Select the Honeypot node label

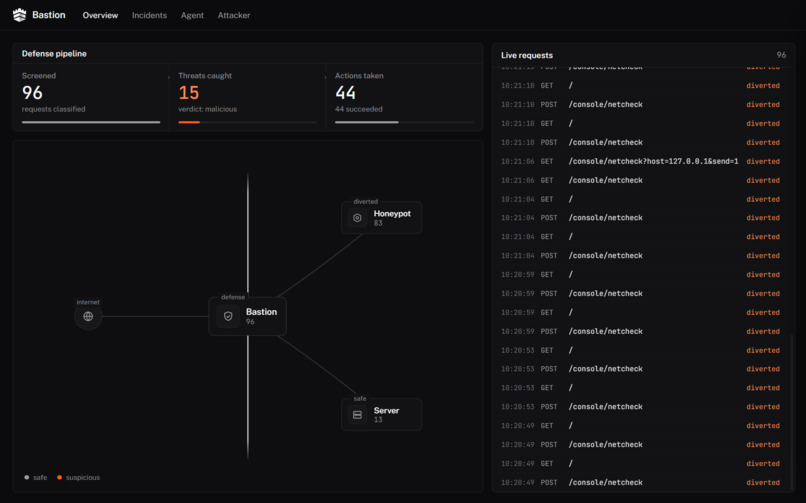392,213
